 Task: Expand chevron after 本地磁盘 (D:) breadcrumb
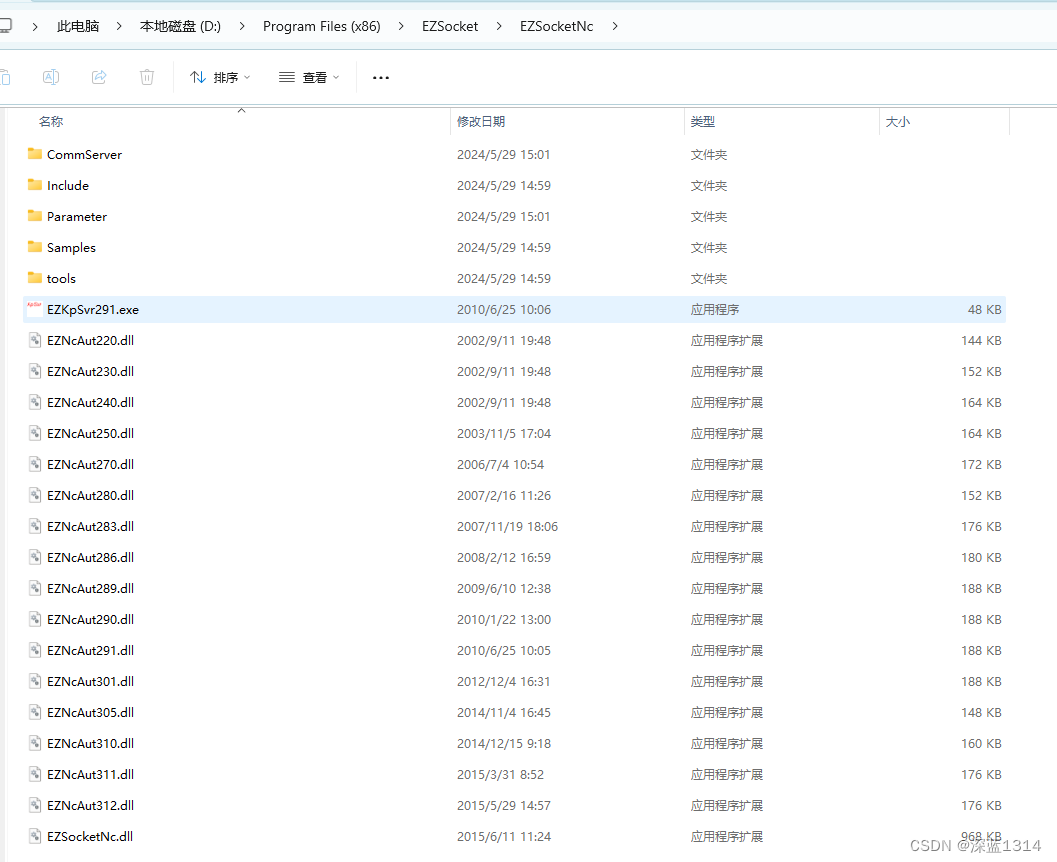tap(242, 26)
